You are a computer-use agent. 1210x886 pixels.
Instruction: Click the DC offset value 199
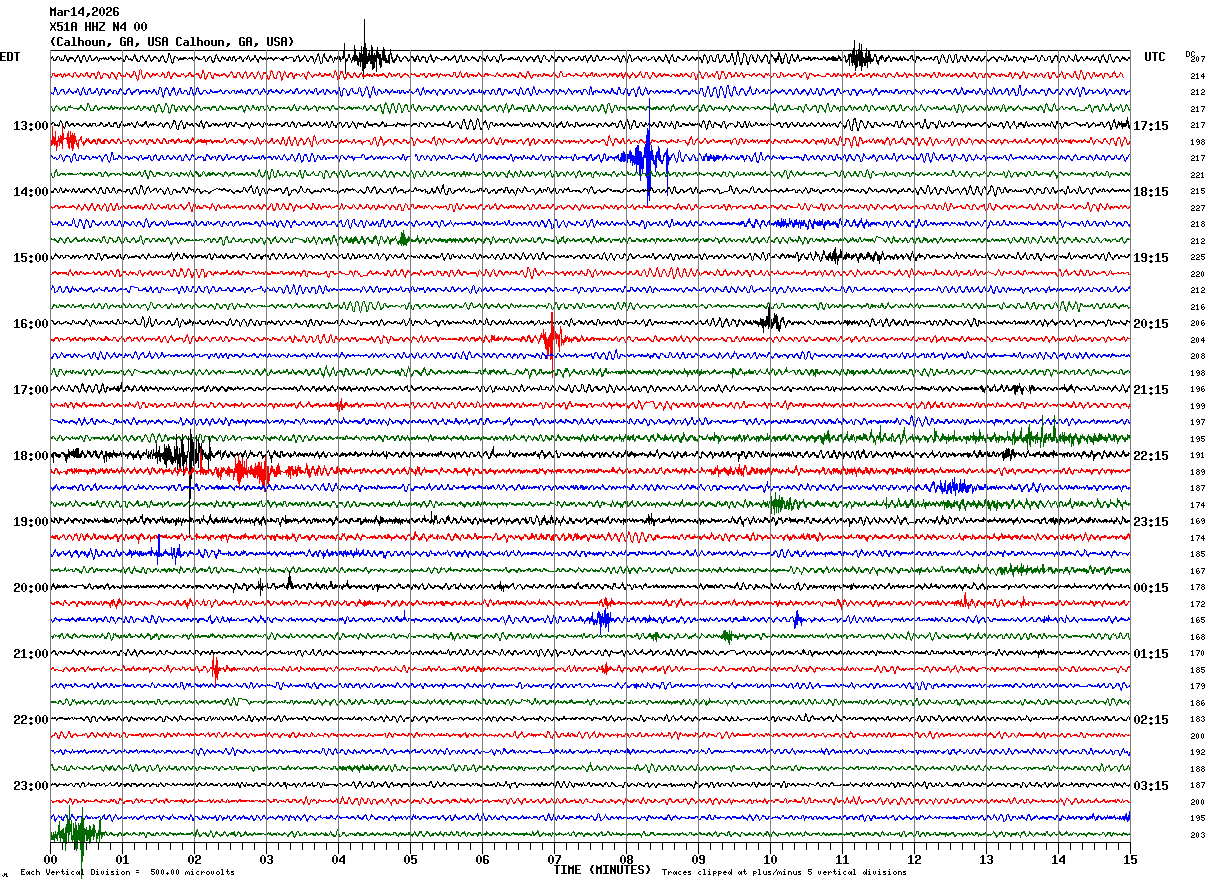1197,406
